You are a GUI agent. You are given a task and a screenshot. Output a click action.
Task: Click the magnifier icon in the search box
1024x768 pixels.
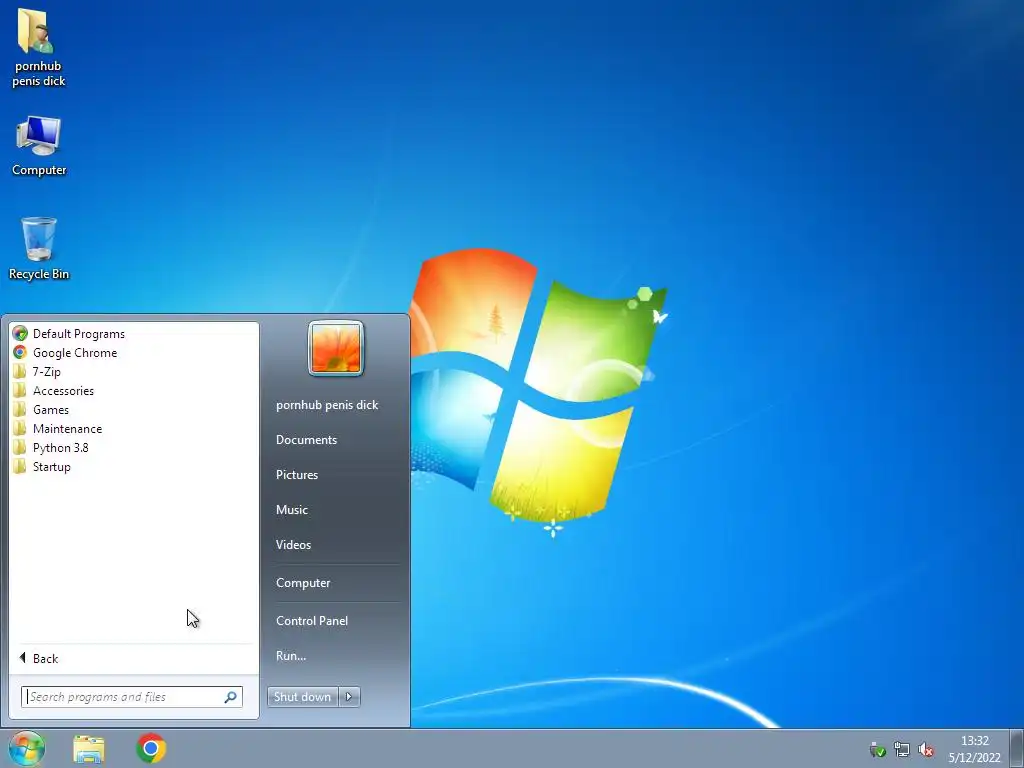[231, 697]
